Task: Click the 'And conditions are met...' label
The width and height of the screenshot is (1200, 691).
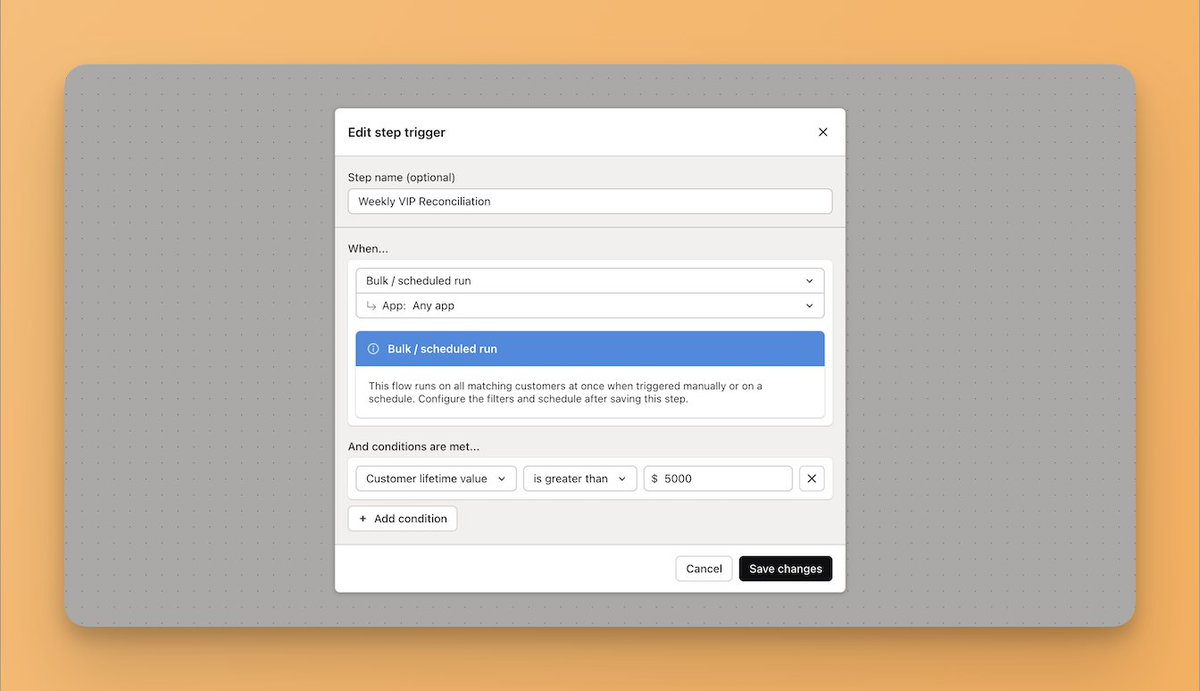Action: point(414,447)
